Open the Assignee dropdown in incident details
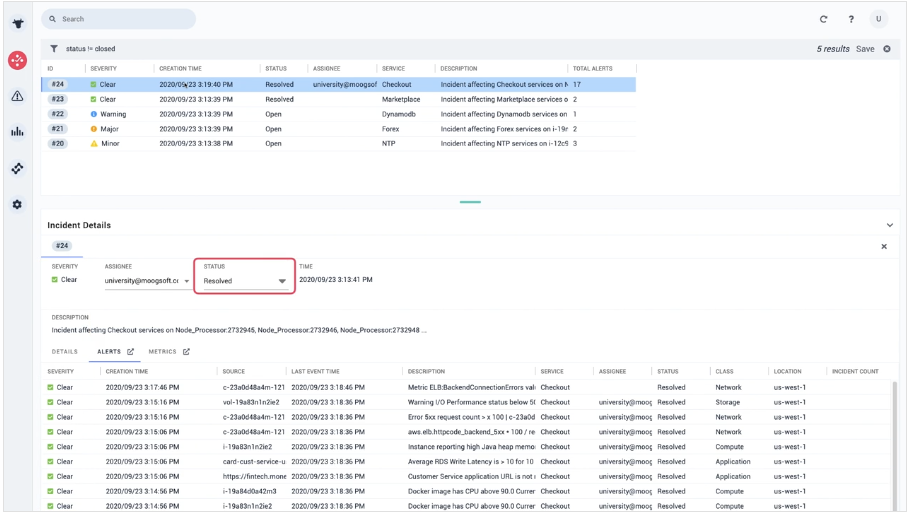 coord(147,281)
